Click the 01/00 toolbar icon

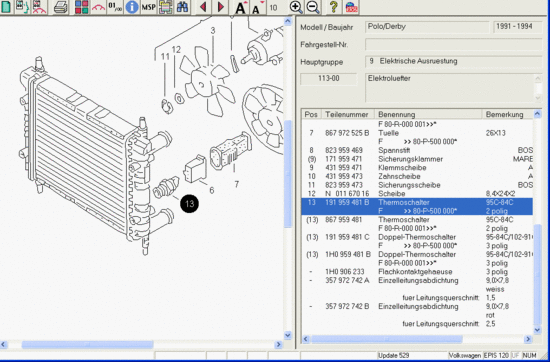coord(115,7)
